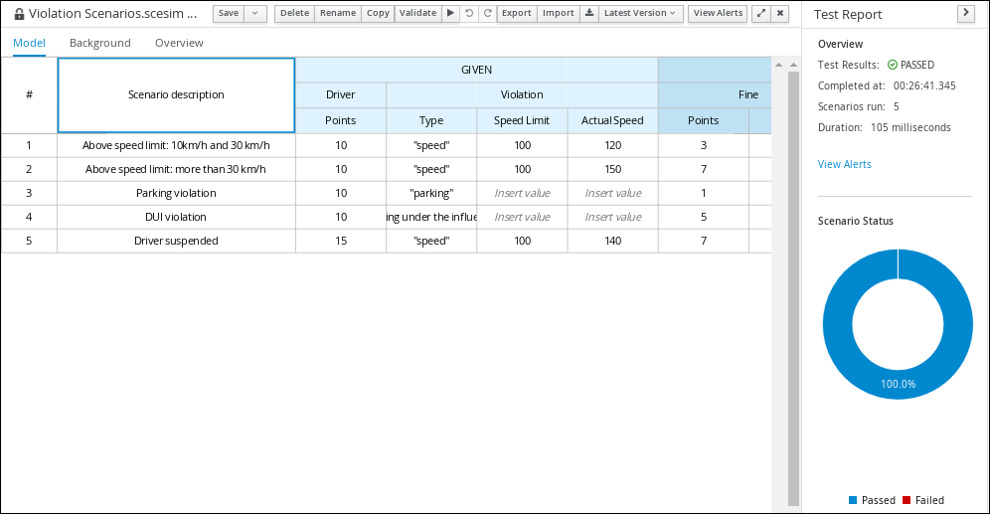Expand the Latest Version dropdown
The image size is (990, 514).
click(640, 14)
